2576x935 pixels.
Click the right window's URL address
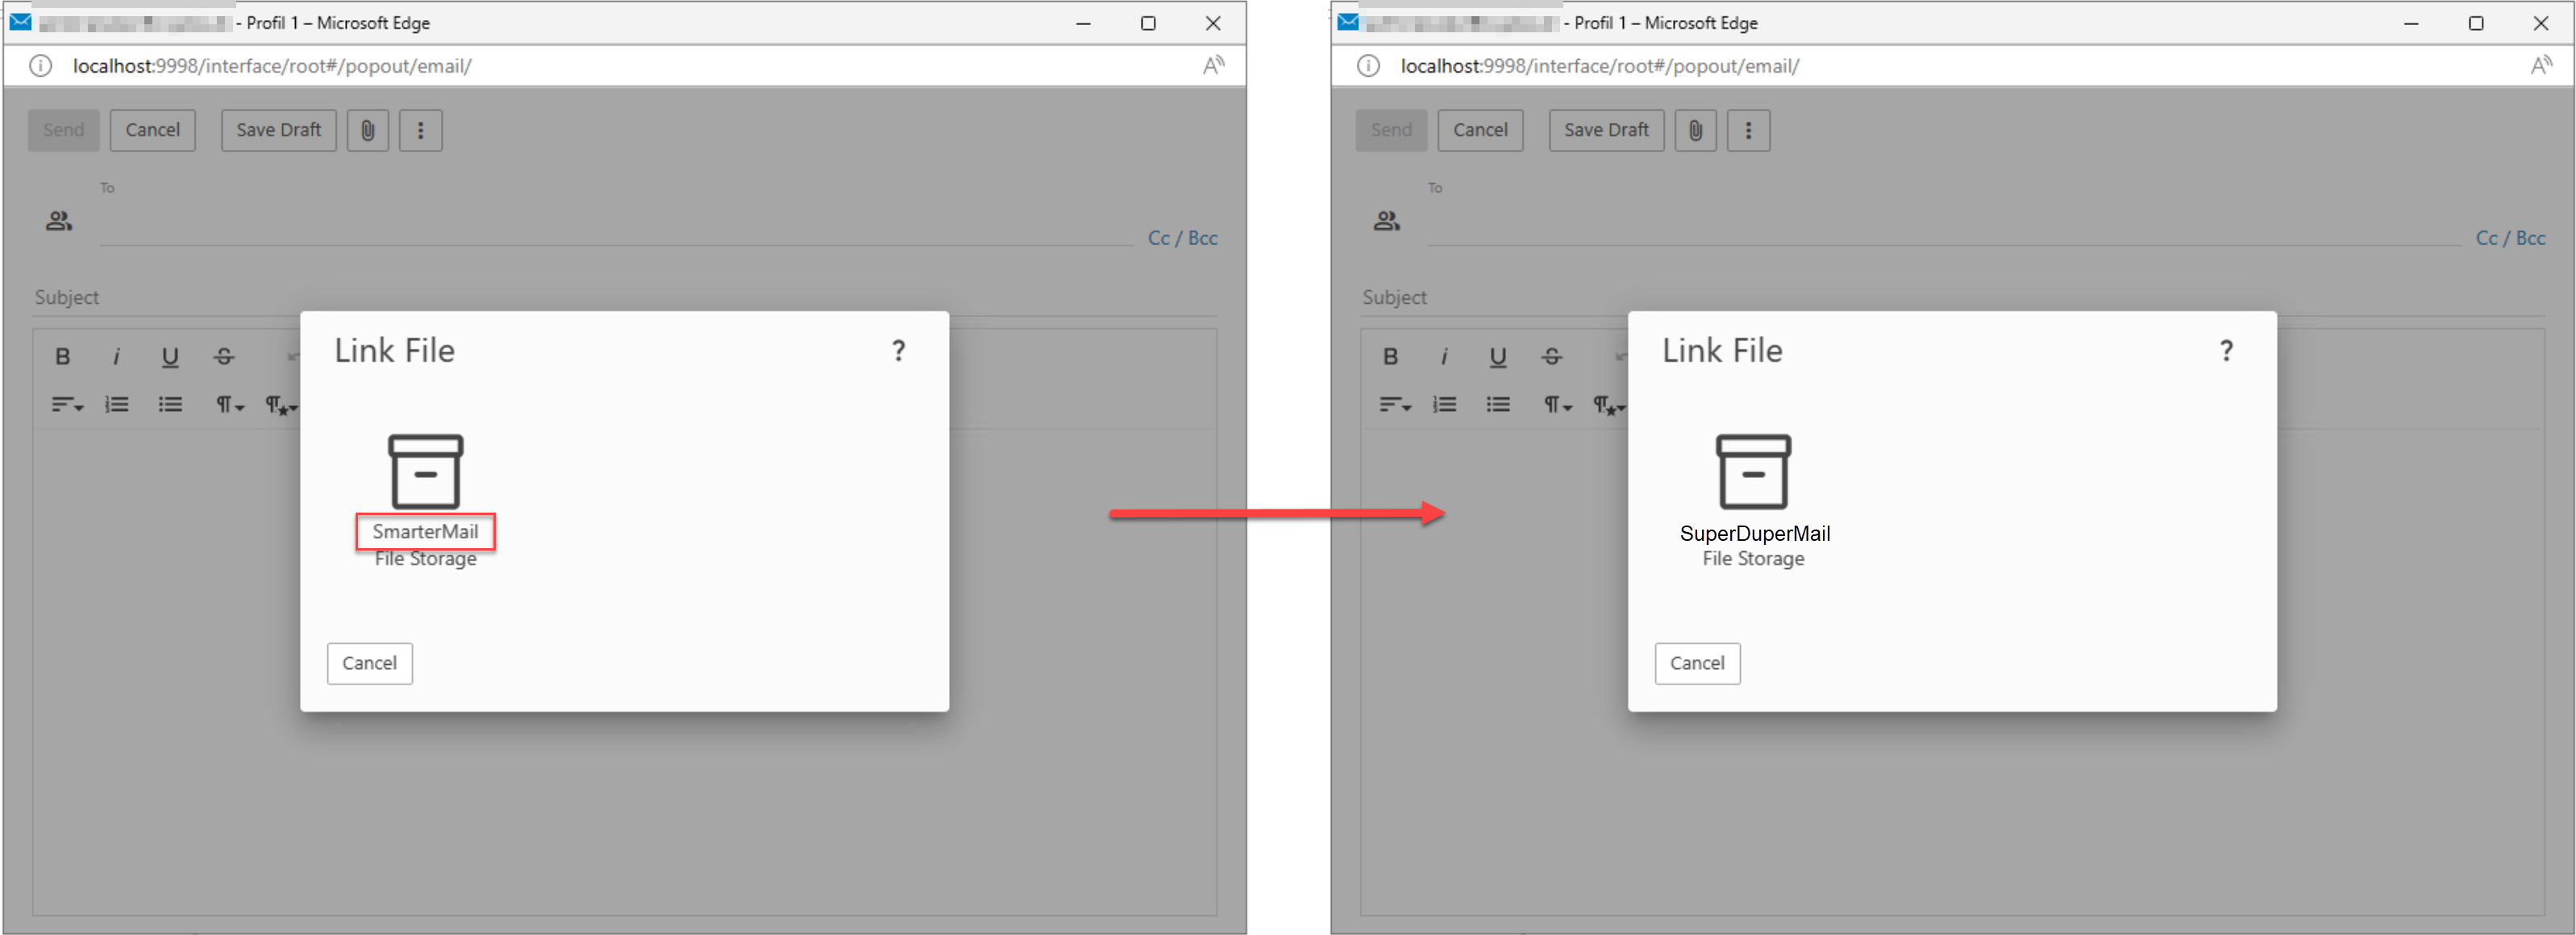[1600, 66]
